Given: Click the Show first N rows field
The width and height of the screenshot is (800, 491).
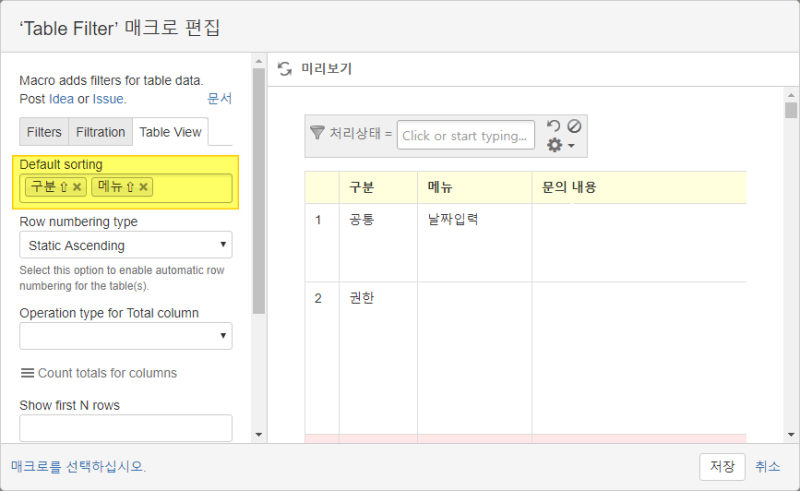Looking at the screenshot, I should pos(126,428).
